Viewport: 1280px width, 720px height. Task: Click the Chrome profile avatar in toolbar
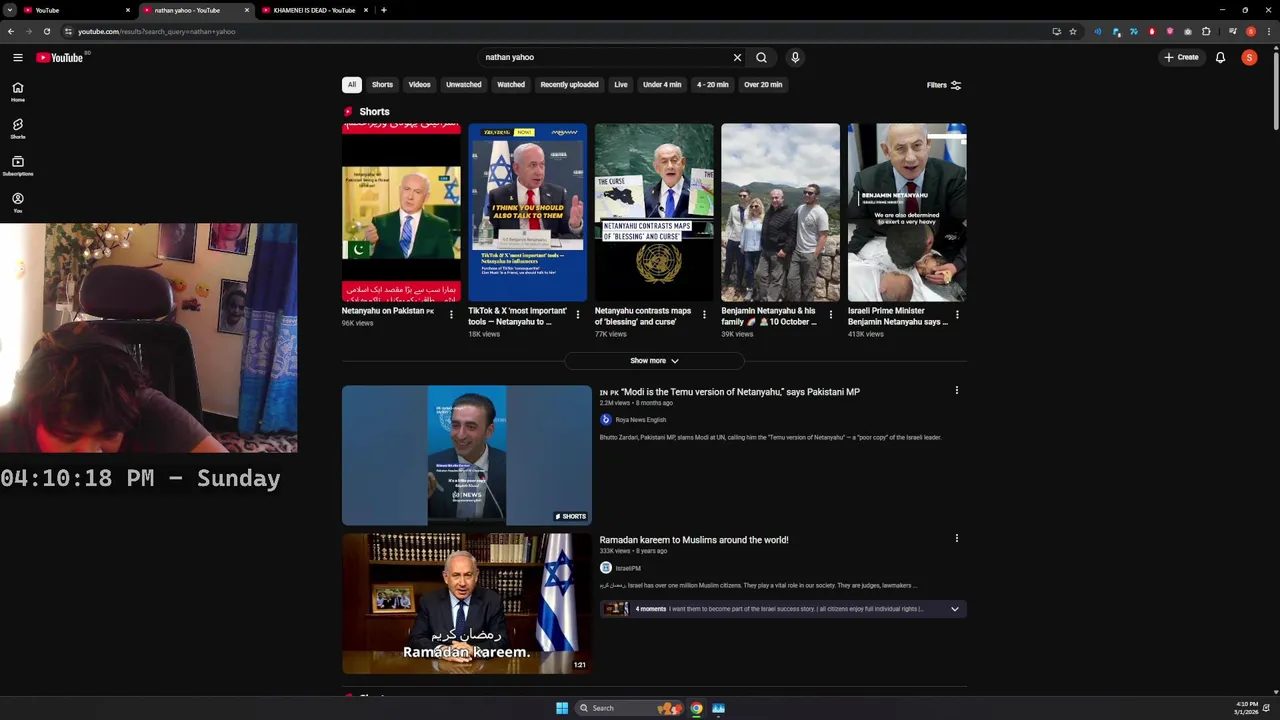pyautogui.click(x=1251, y=31)
